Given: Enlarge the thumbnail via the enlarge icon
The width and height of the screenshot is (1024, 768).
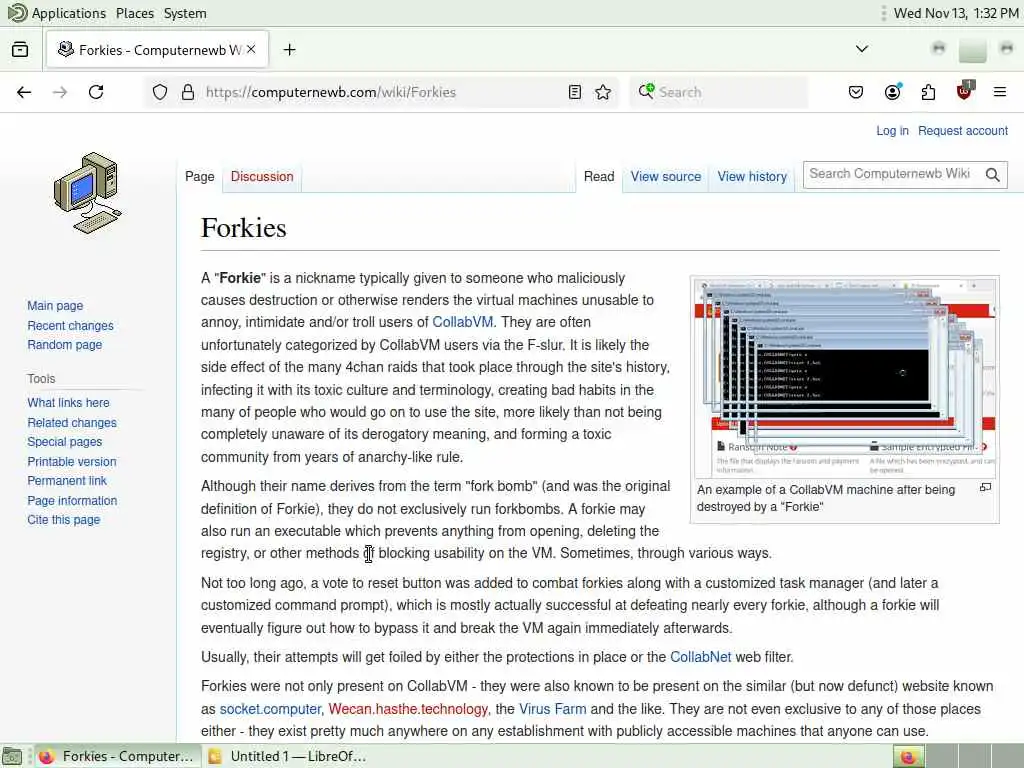Looking at the screenshot, I should tap(985, 487).
